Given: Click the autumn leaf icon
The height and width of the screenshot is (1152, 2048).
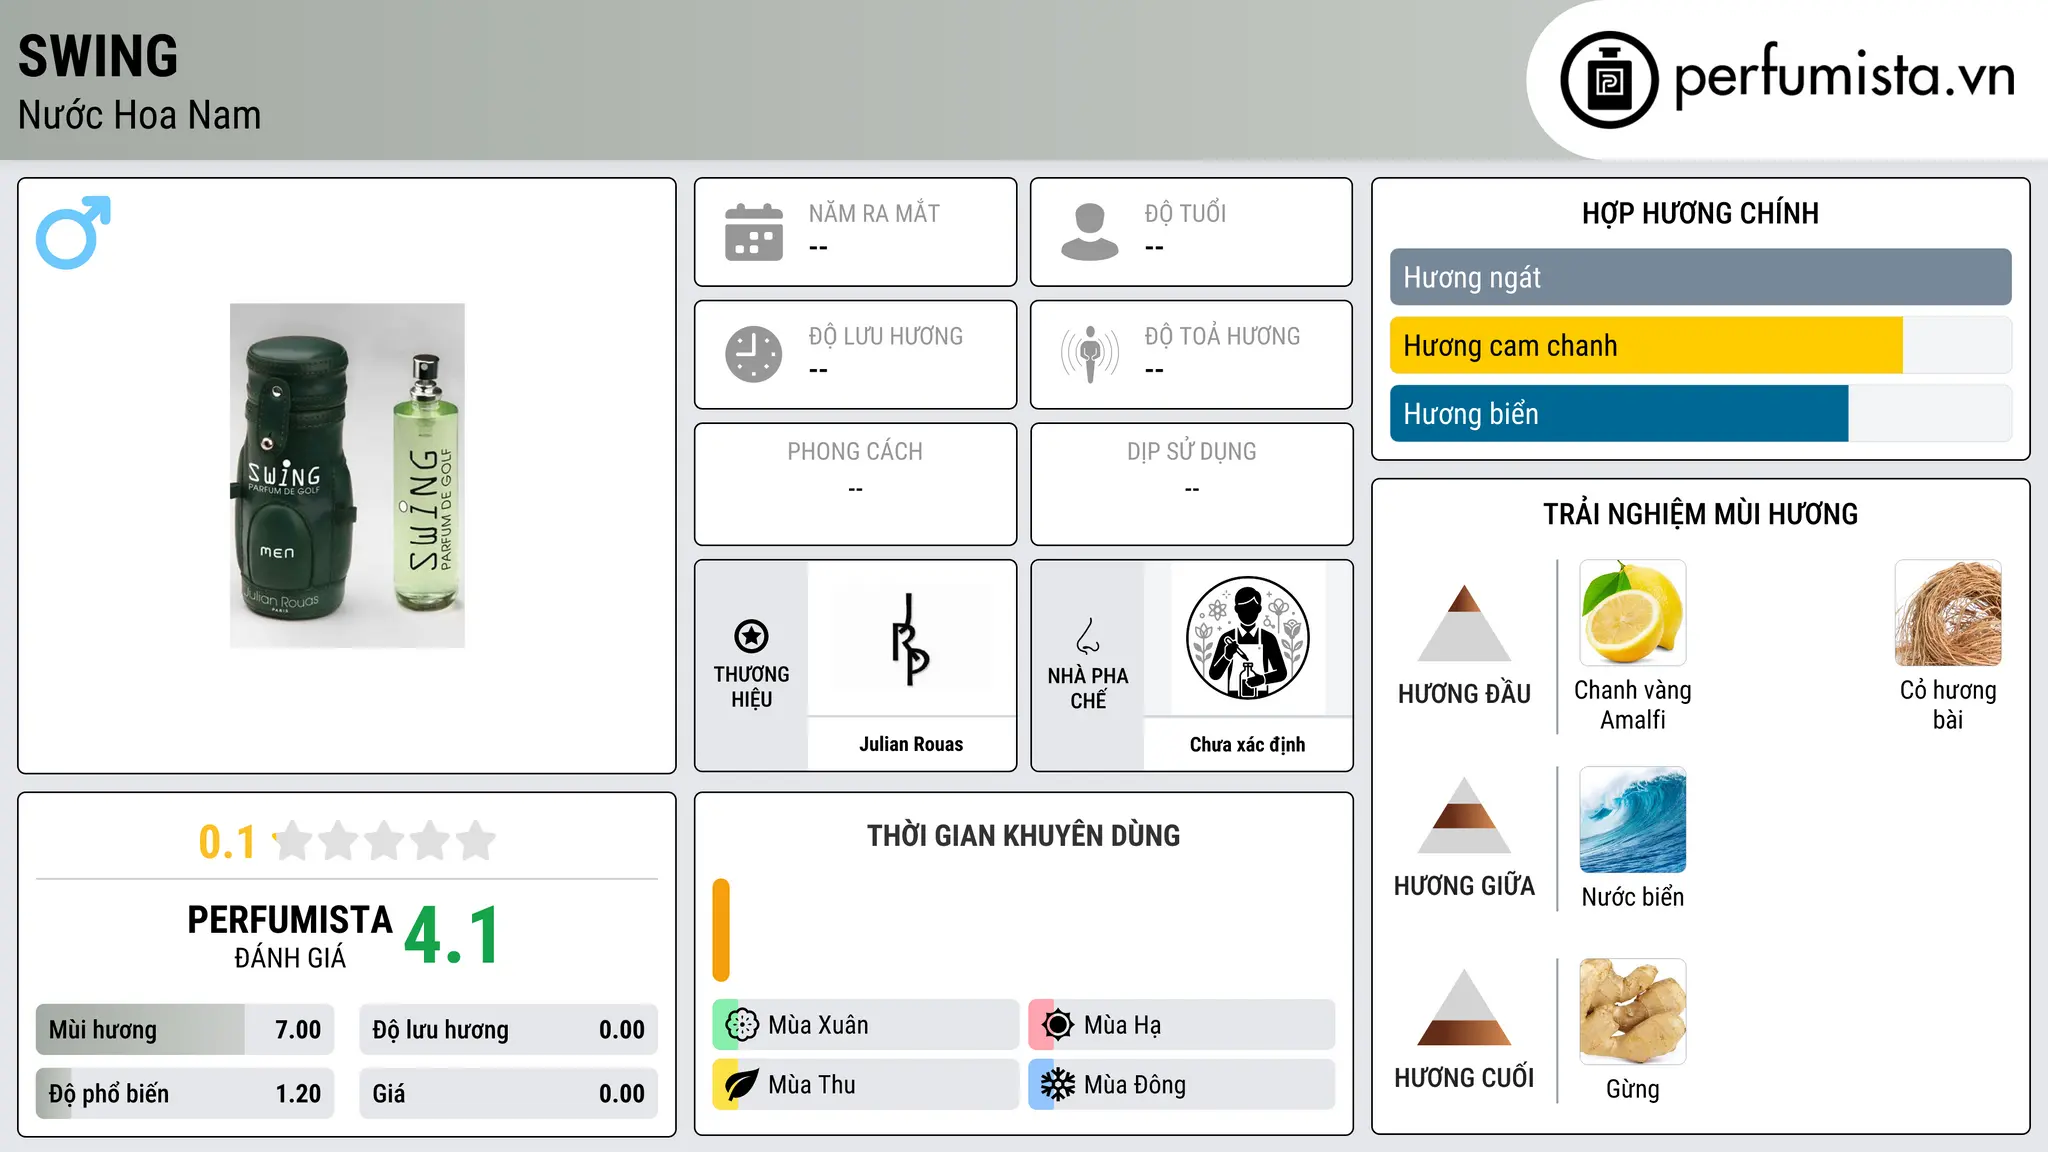Looking at the screenshot, I should tap(741, 1085).
